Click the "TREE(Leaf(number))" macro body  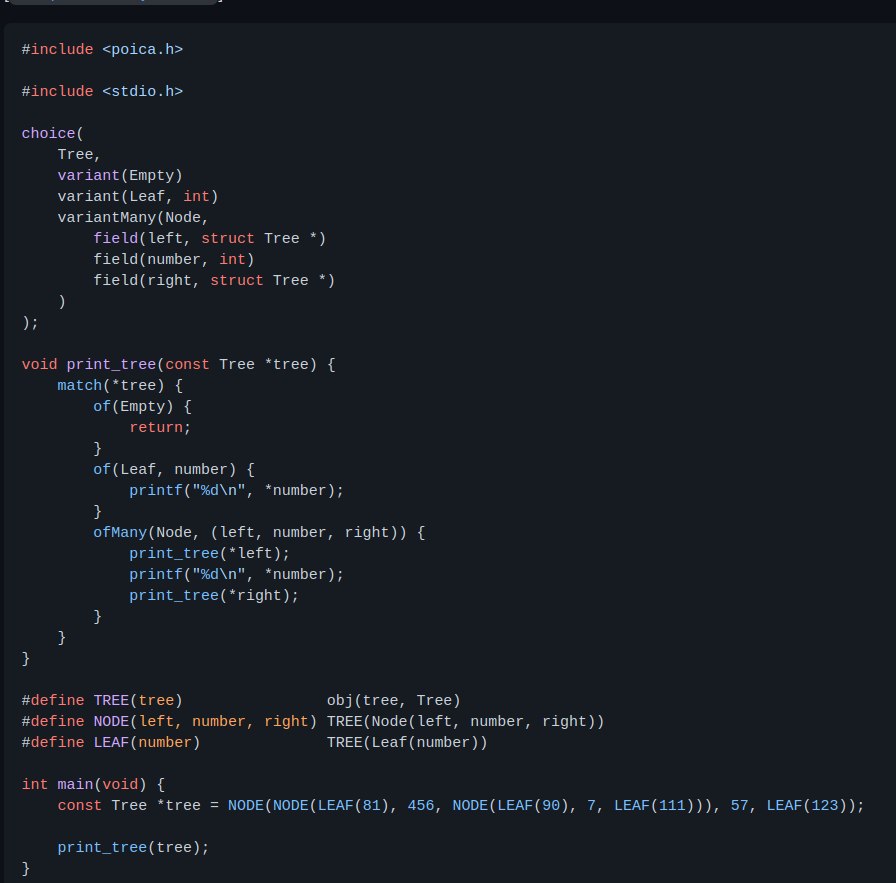[x=407, y=743]
